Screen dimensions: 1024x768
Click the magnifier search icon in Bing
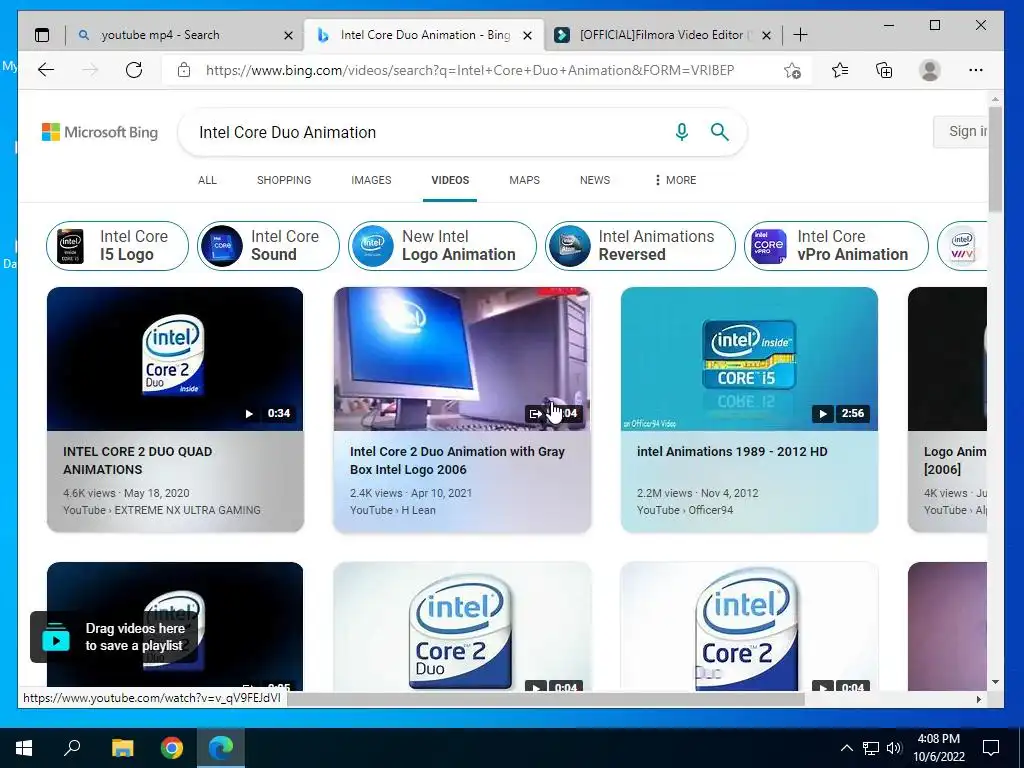[720, 132]
